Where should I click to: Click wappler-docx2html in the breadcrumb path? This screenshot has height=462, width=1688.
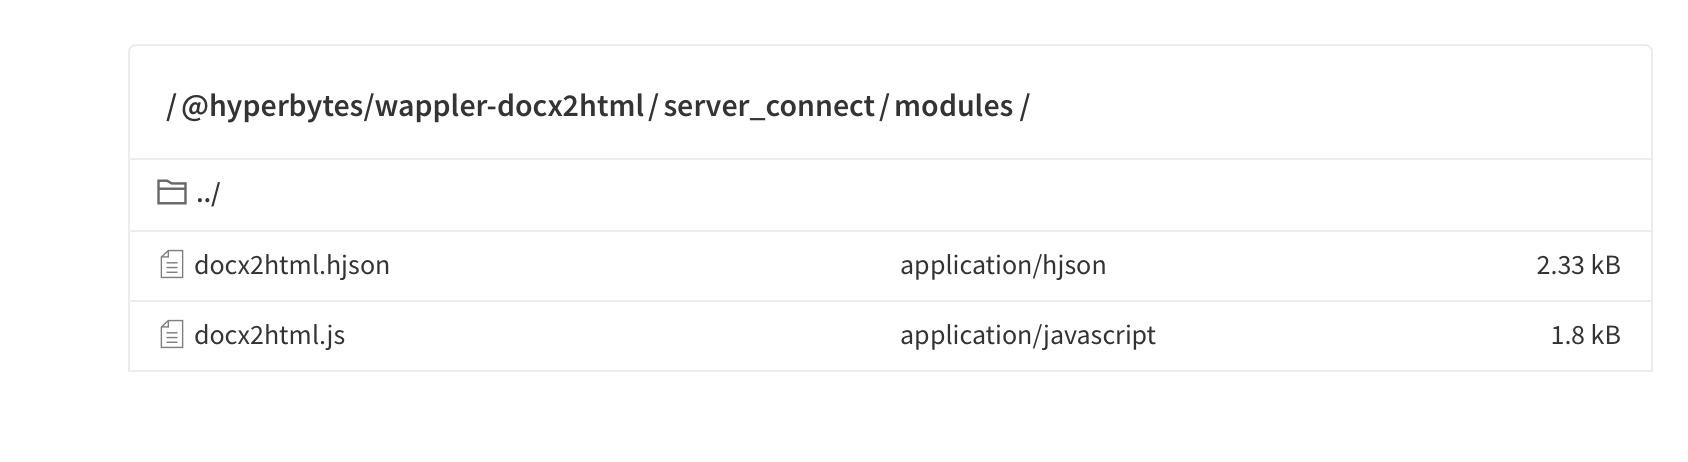point(509,106)
